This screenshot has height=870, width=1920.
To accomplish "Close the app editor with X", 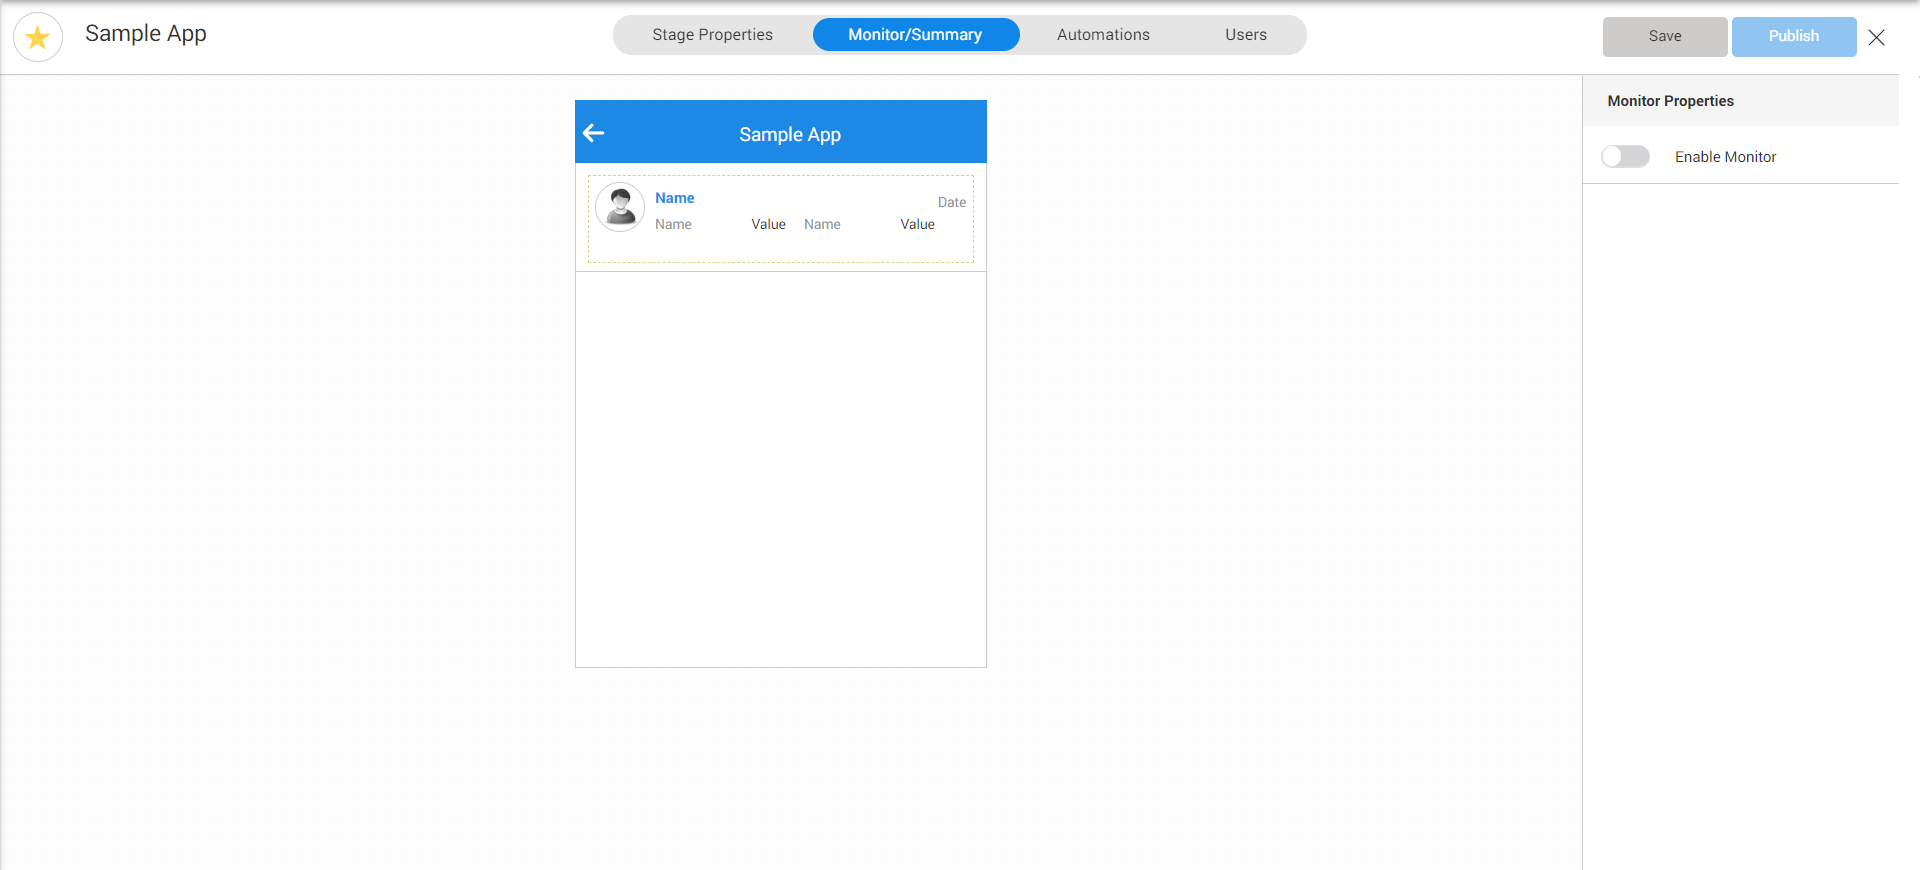I will click(x=1876, y=37).
